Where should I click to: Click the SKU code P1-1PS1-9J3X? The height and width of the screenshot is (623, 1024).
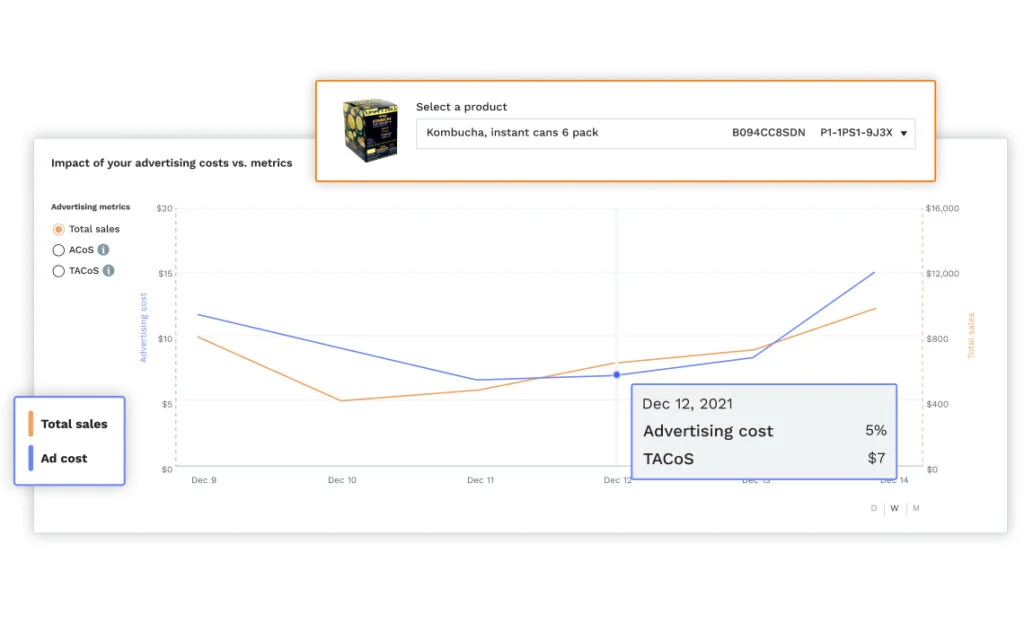(x=856, y=133)
